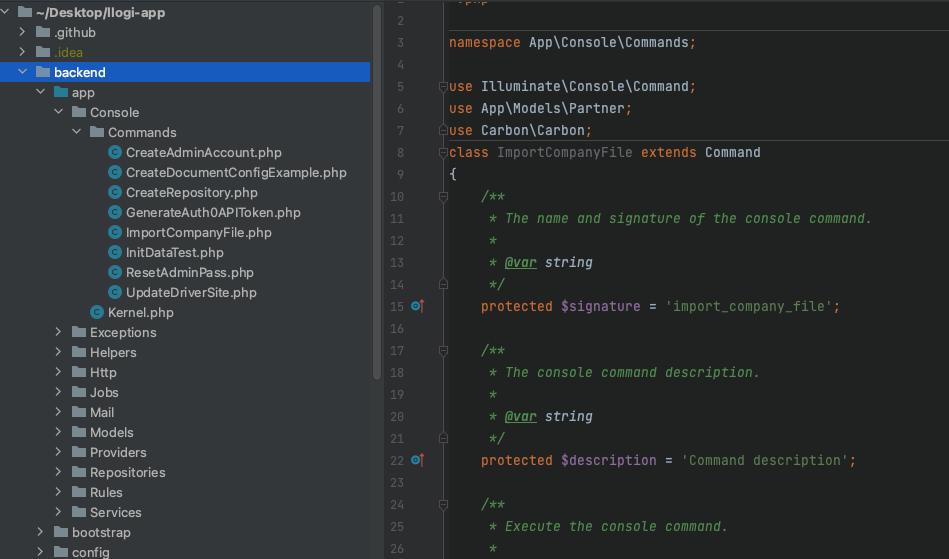Screen dimensions: 949x559
Task: Expand the Http folder
Action: 58,371
